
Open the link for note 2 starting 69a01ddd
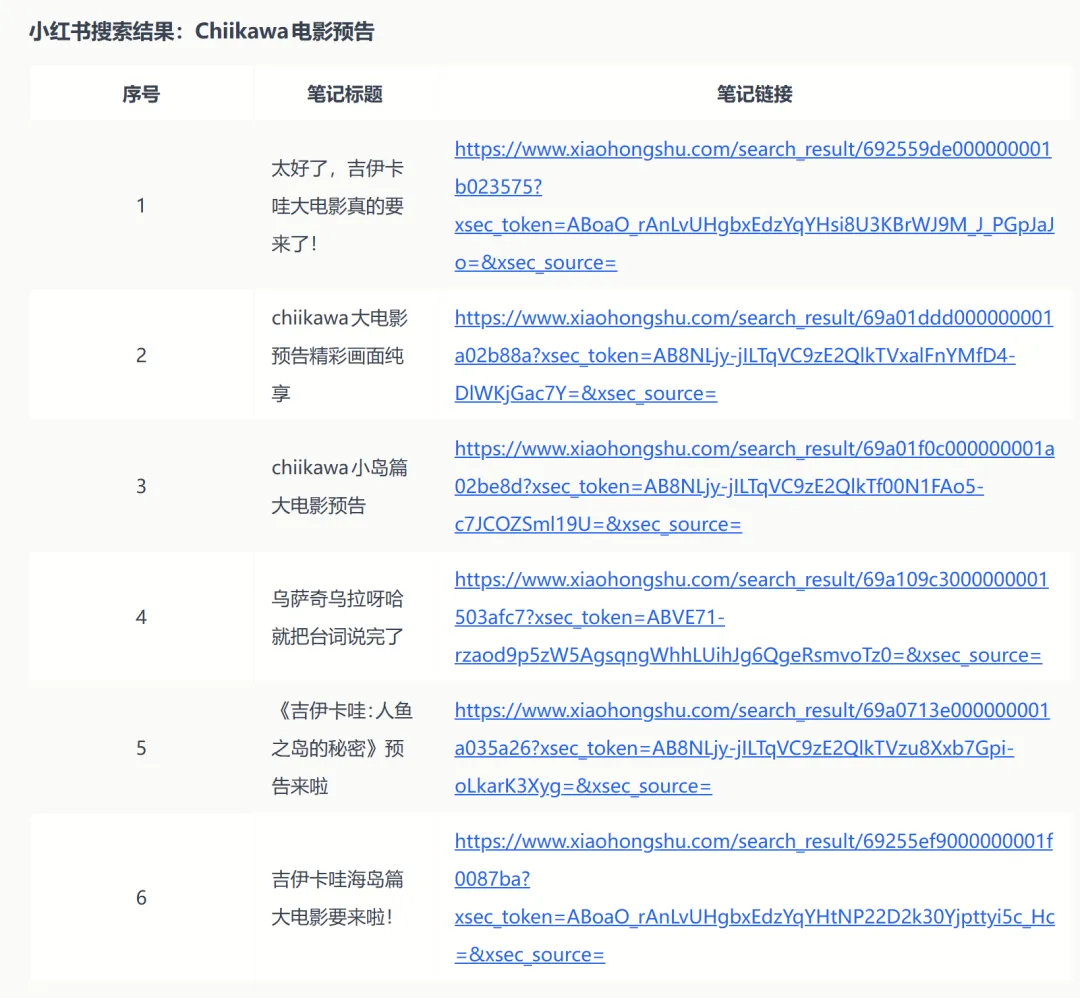(754, 355)
